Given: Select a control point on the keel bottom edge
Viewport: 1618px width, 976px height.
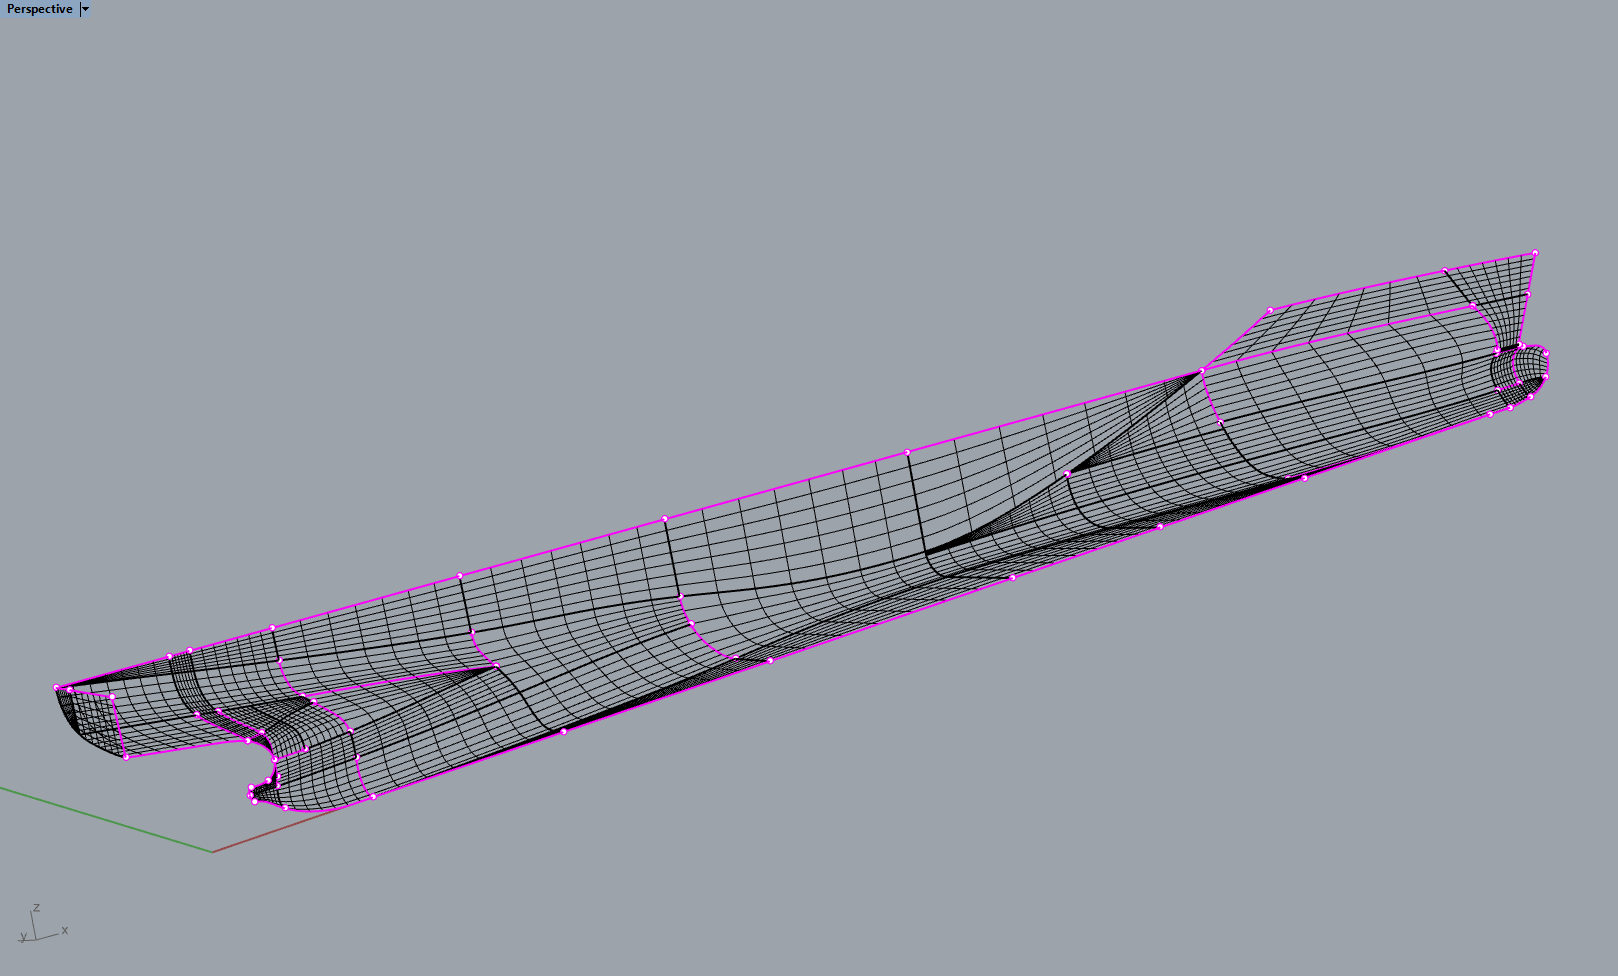Looking at the screenshot, I should point(770,660).
